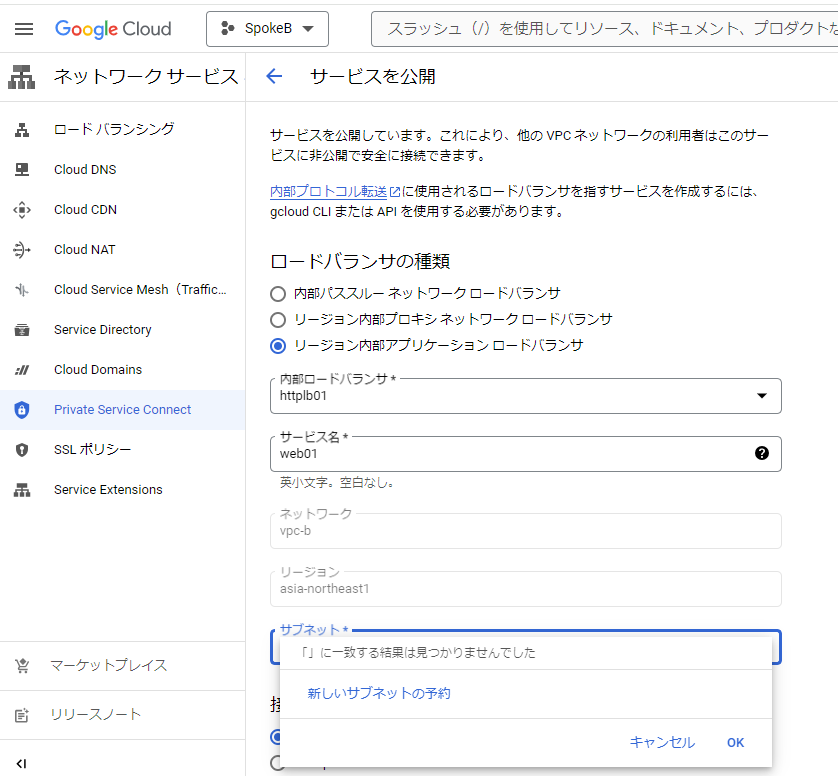This screenshot has width=838, height=776.
Task: Click the キャンセル button
Action: (661, 742)
